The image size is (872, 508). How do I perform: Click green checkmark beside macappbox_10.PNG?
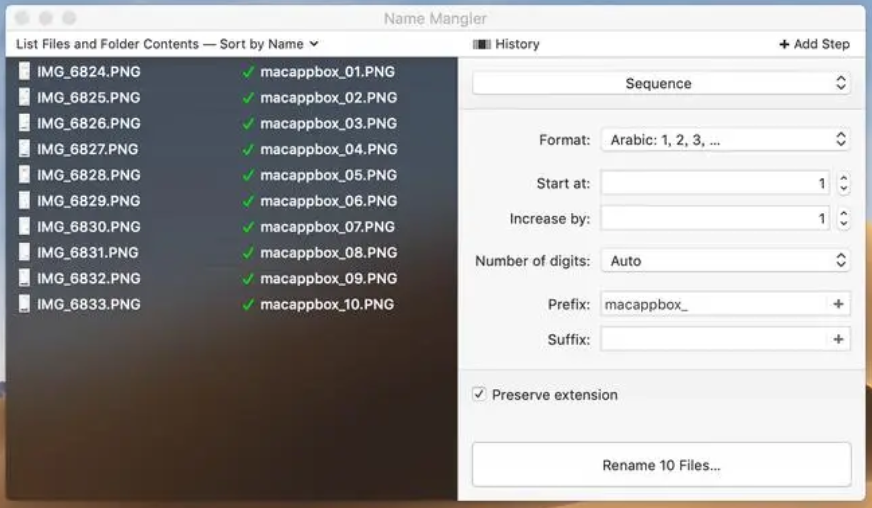tap(248, 304)
